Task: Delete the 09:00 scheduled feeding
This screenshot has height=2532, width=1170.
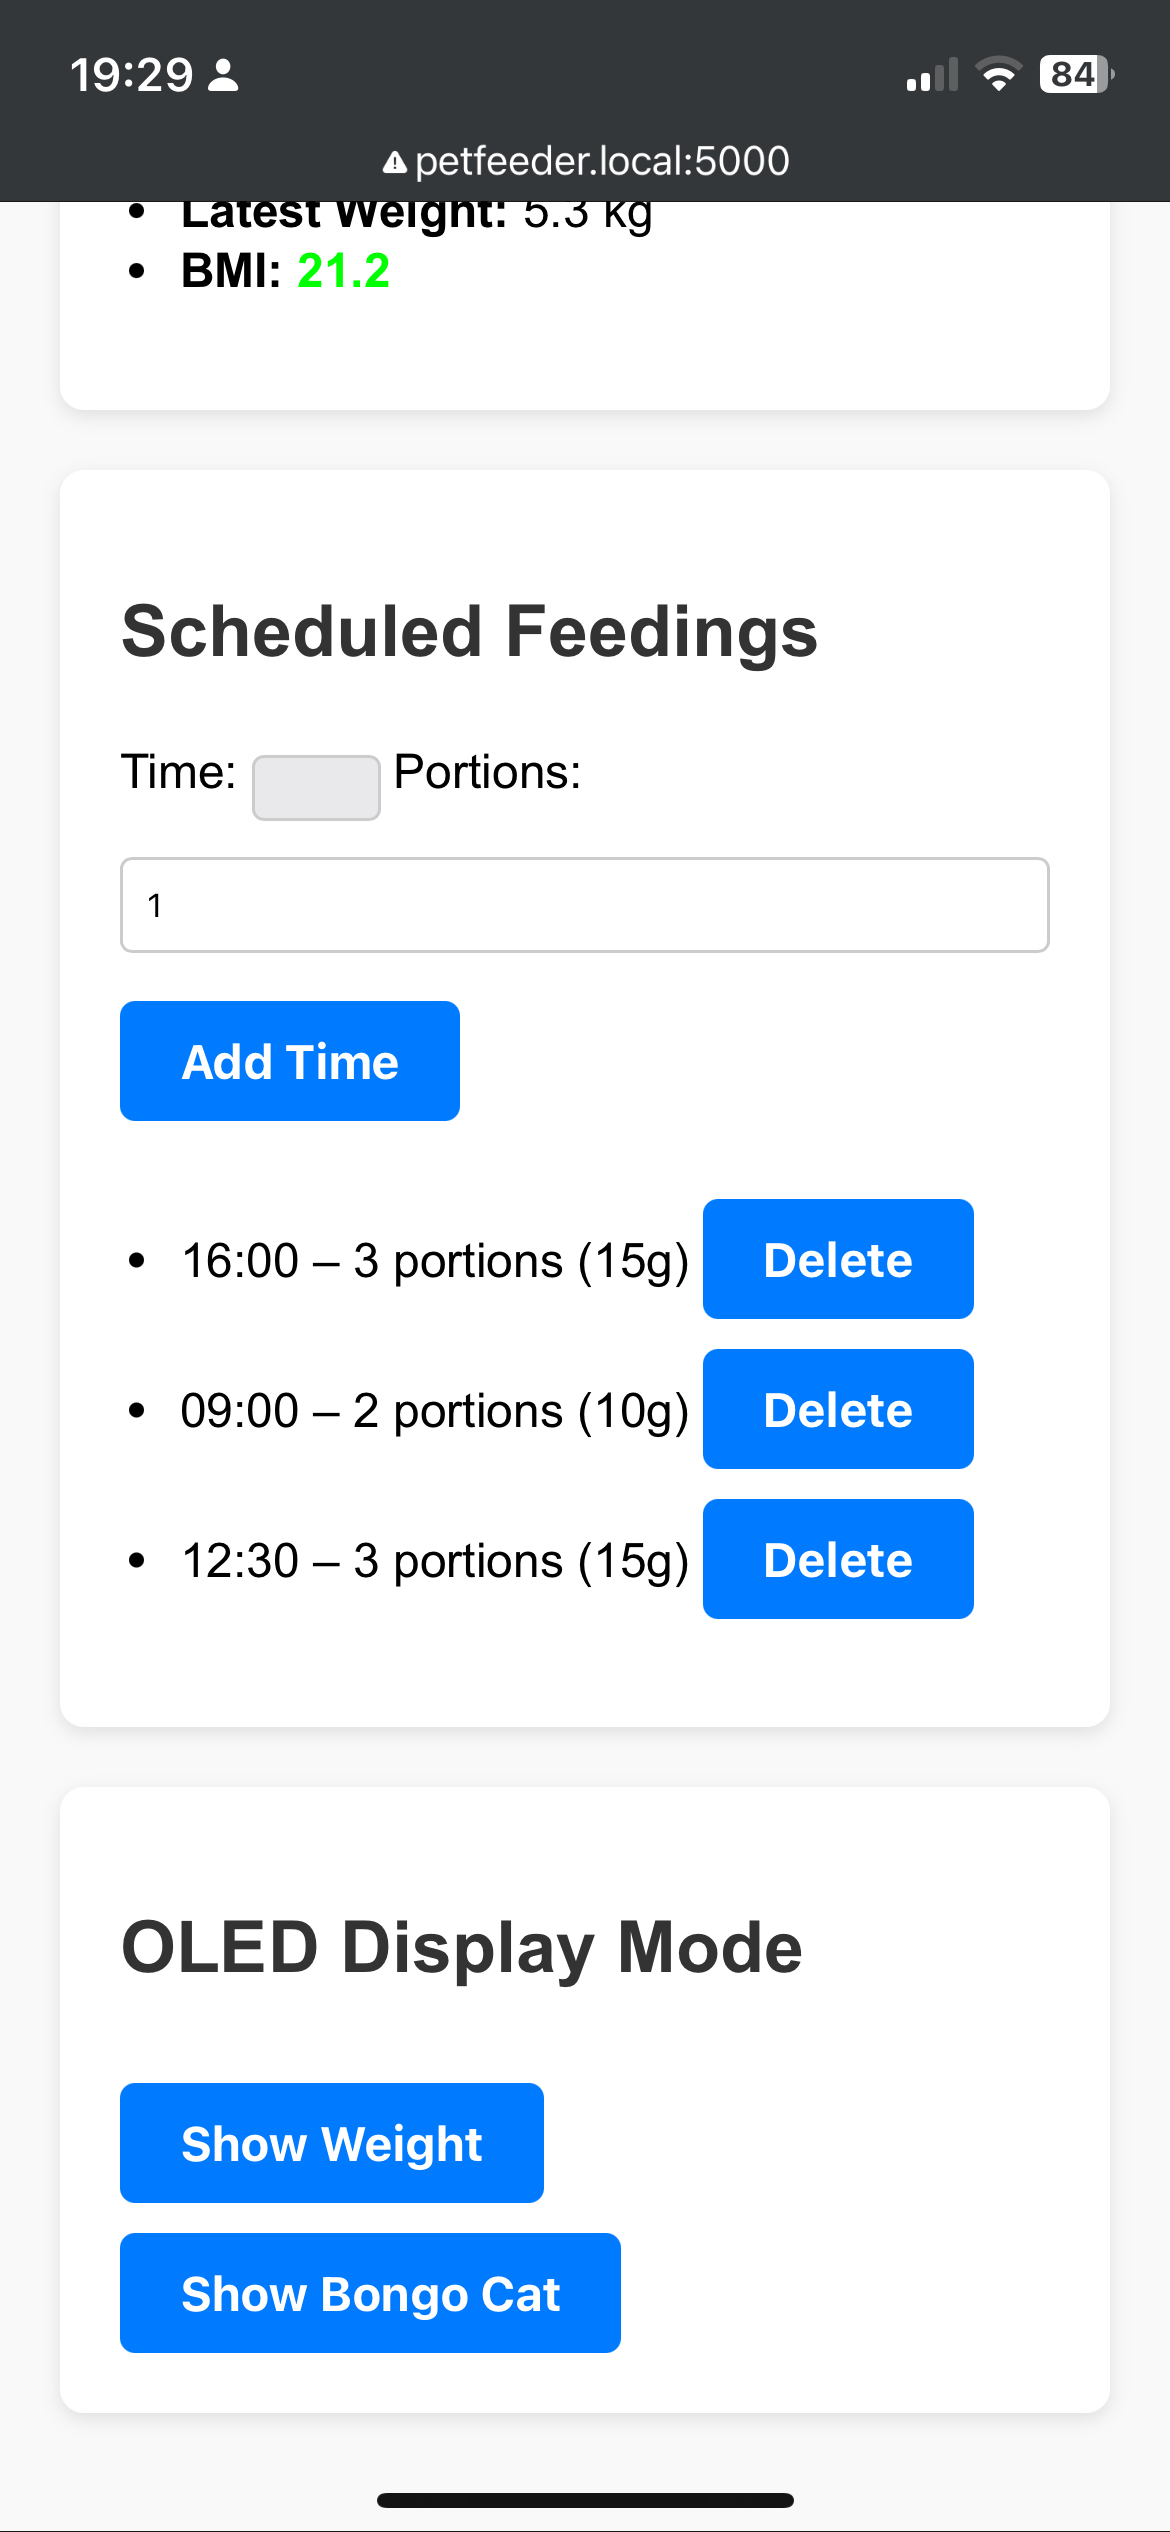Action: [x=838, y=1409]
